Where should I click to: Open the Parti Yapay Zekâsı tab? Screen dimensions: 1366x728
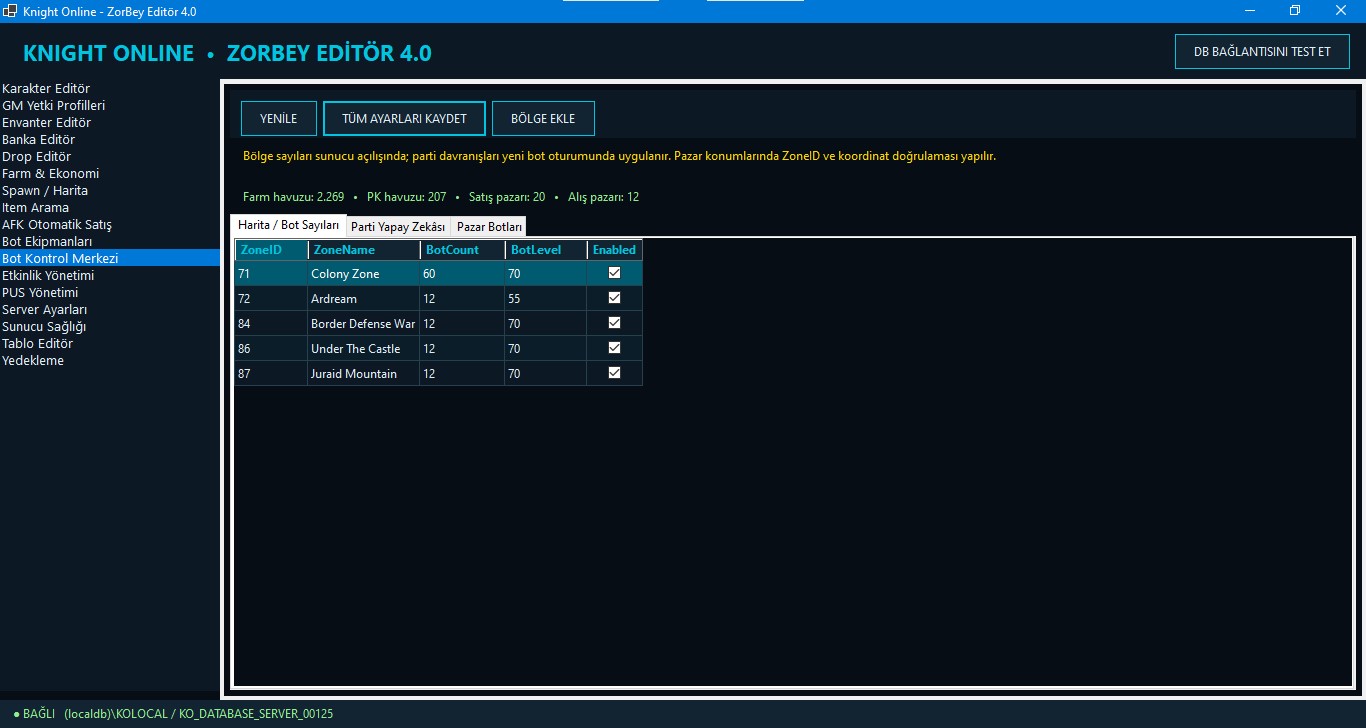click(x=398, y=227)
